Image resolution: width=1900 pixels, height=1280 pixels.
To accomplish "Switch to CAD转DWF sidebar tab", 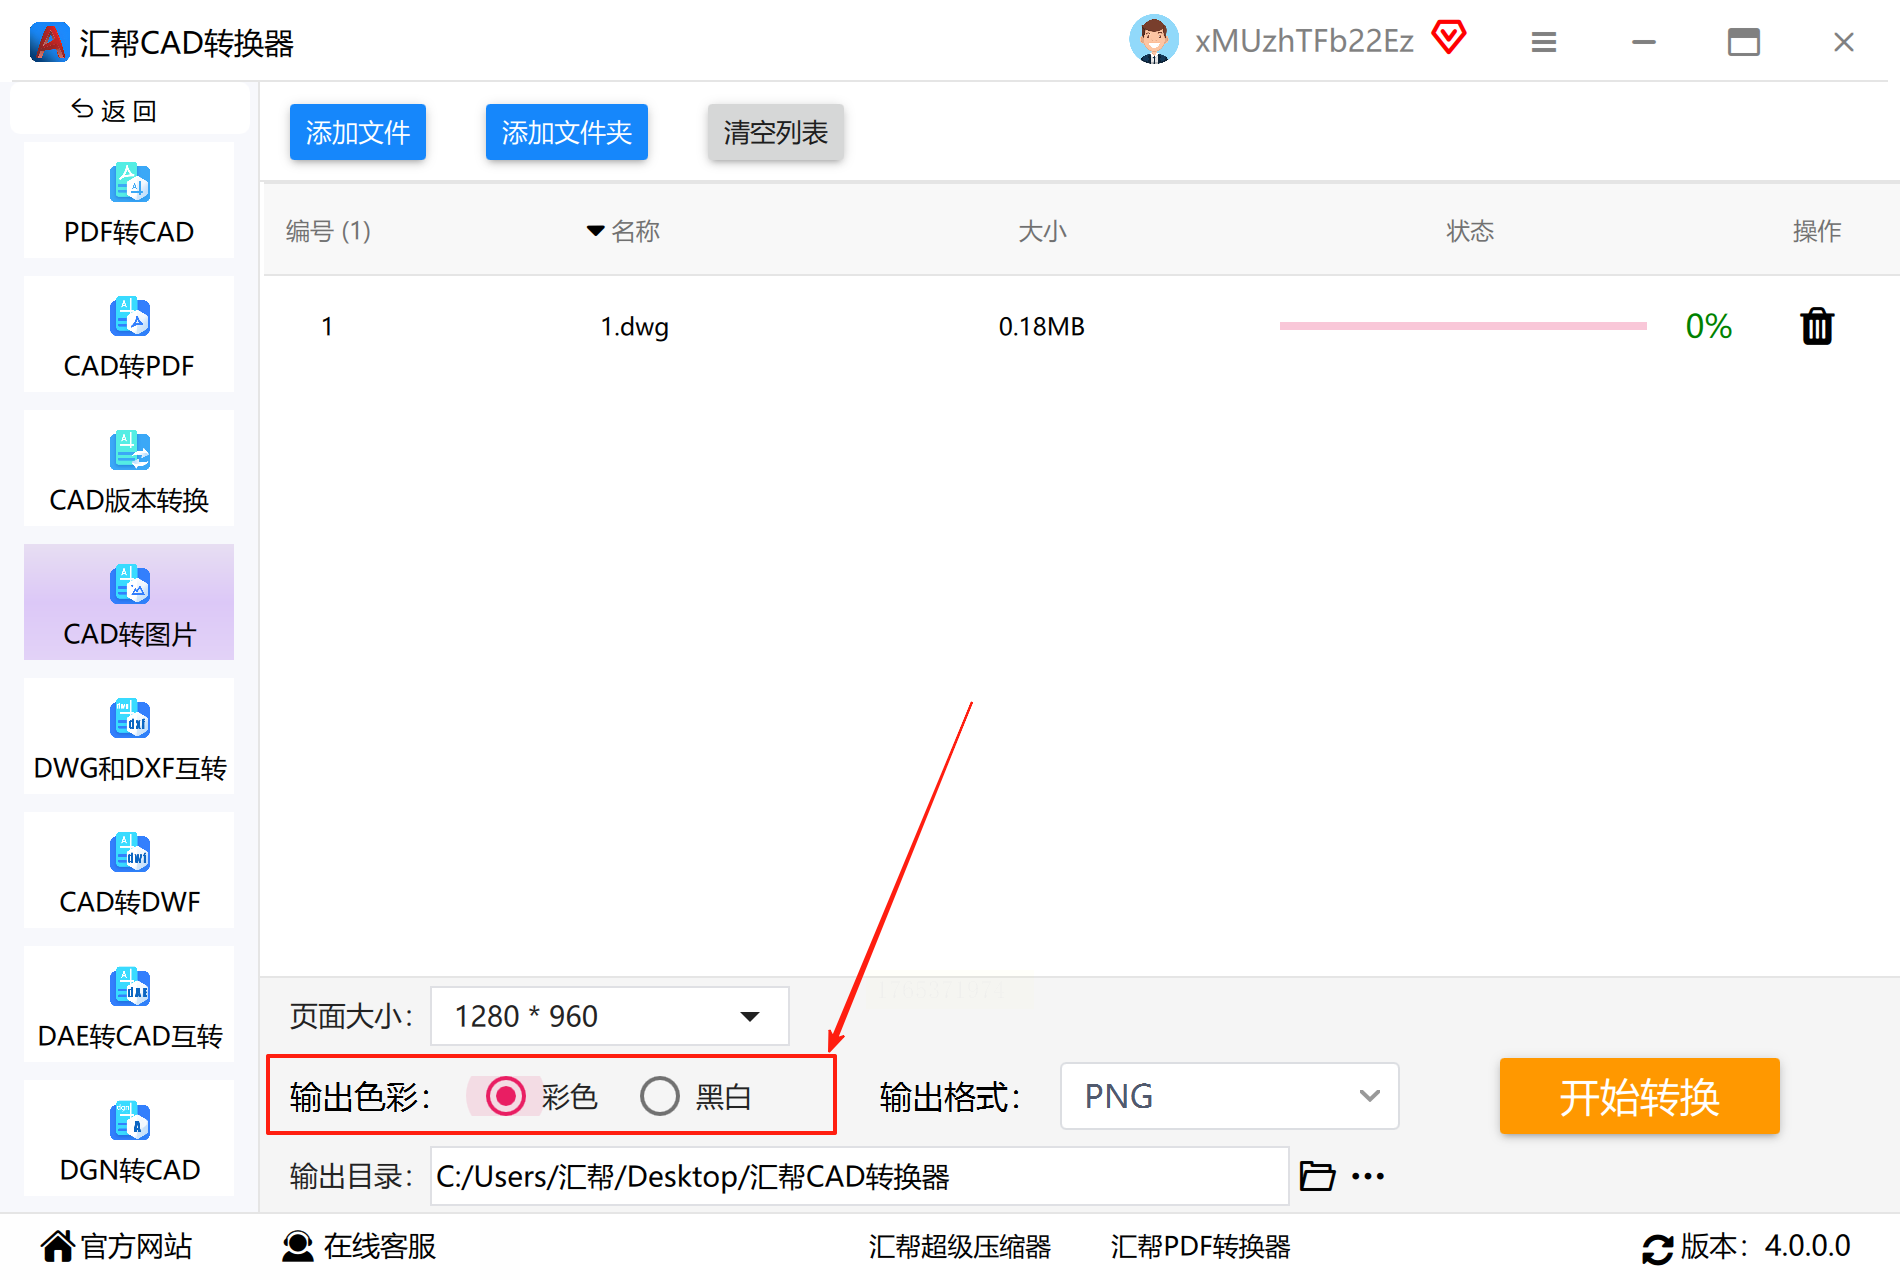I will click(129, 870).
